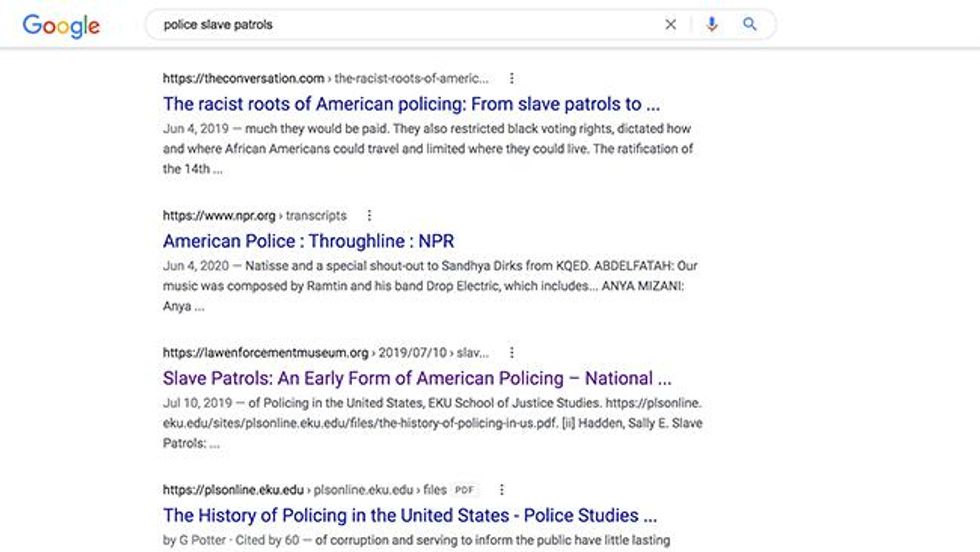Click the PDF badge on eku.edu result

(x=464, y=489)
